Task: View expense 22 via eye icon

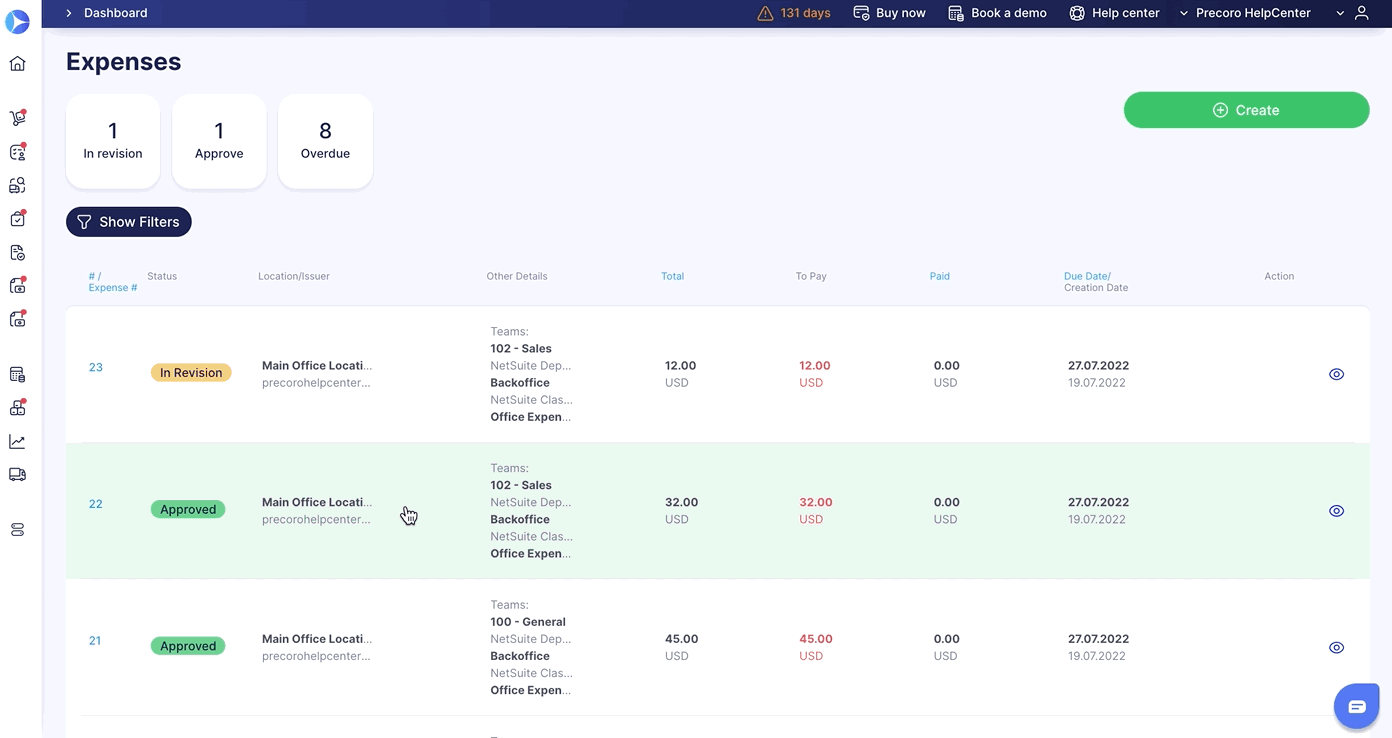Action: [x=1336, y=511]
